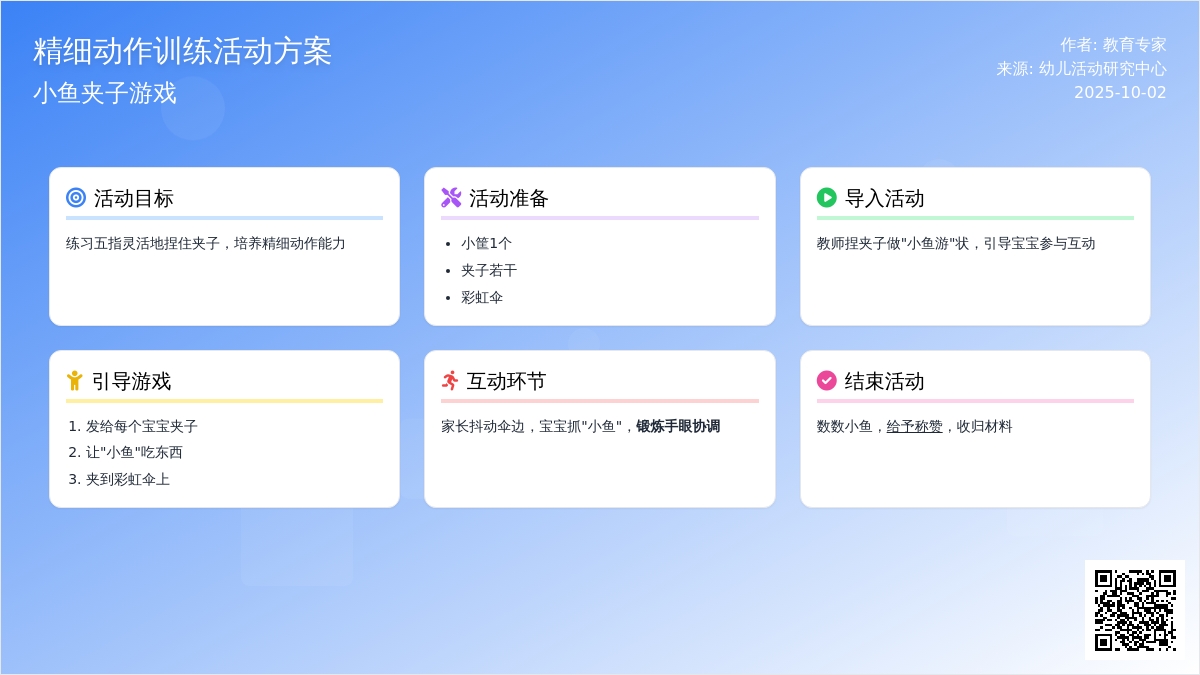The width and height of the screenshot is (1200, 675).
Task: Click the 导入活动 card heading
Action: [884, 198]
